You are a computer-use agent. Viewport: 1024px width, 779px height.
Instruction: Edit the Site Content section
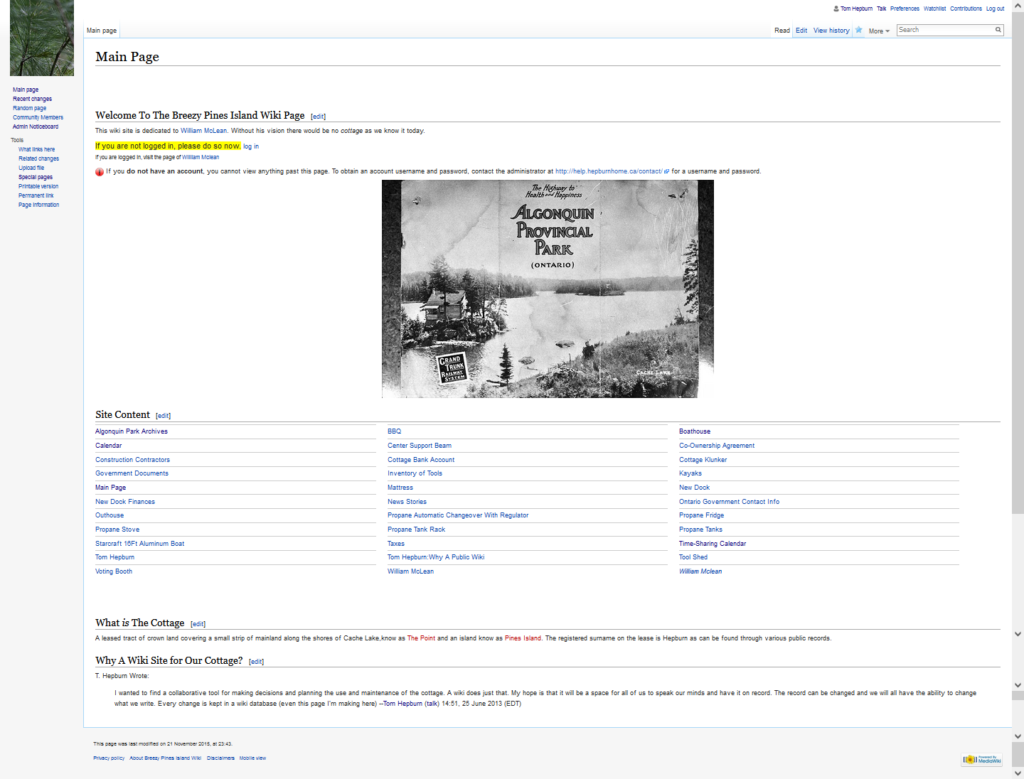click(x=163, y=415)
